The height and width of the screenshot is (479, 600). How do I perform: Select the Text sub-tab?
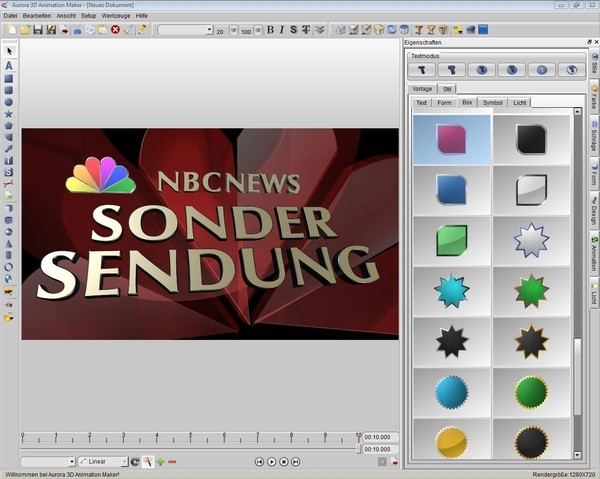point(421,103)
